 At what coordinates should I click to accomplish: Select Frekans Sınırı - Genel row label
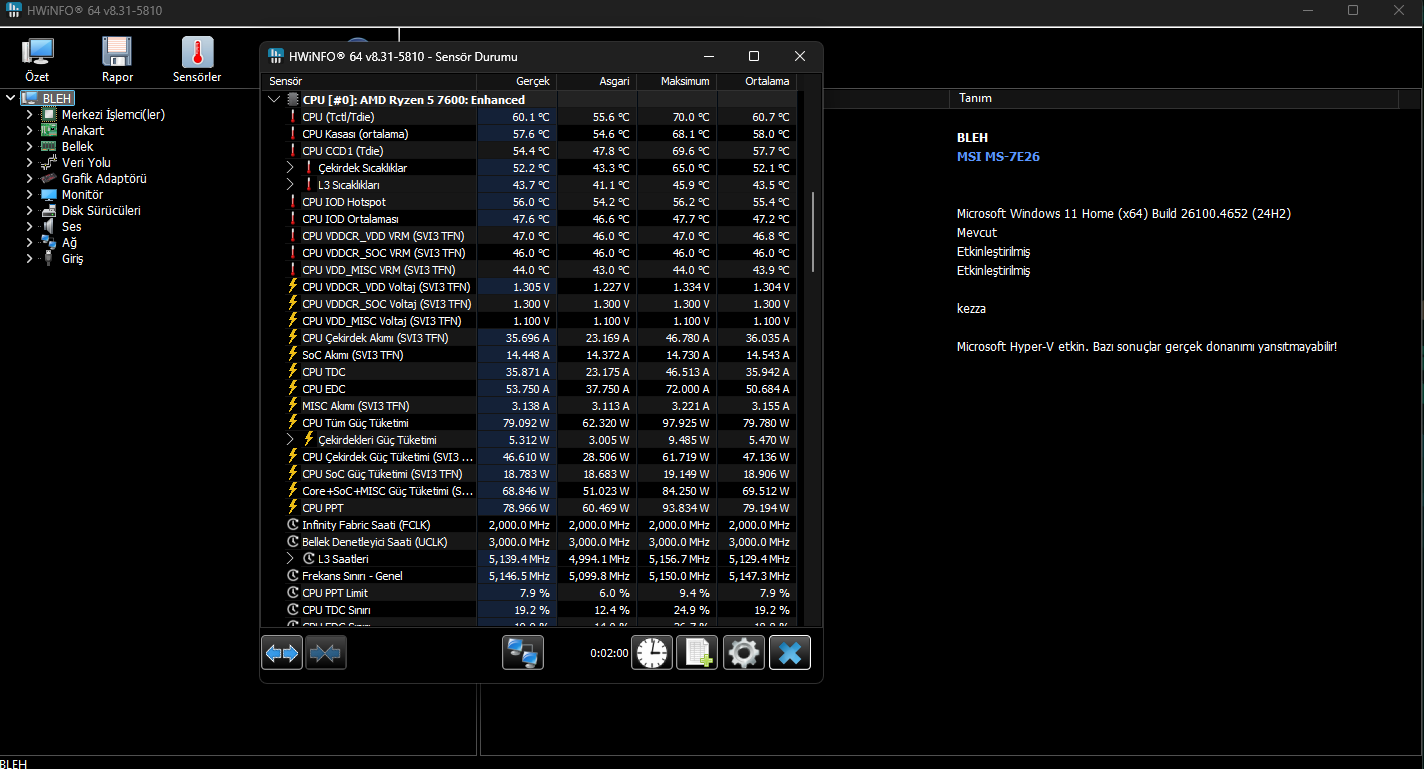352,576
